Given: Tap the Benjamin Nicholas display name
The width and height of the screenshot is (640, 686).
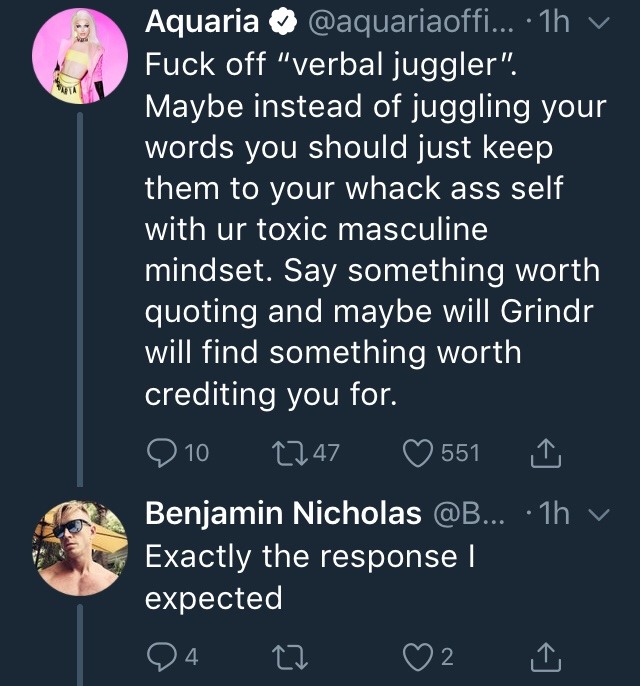Looking at the screenshot, I should coord(283,514).
